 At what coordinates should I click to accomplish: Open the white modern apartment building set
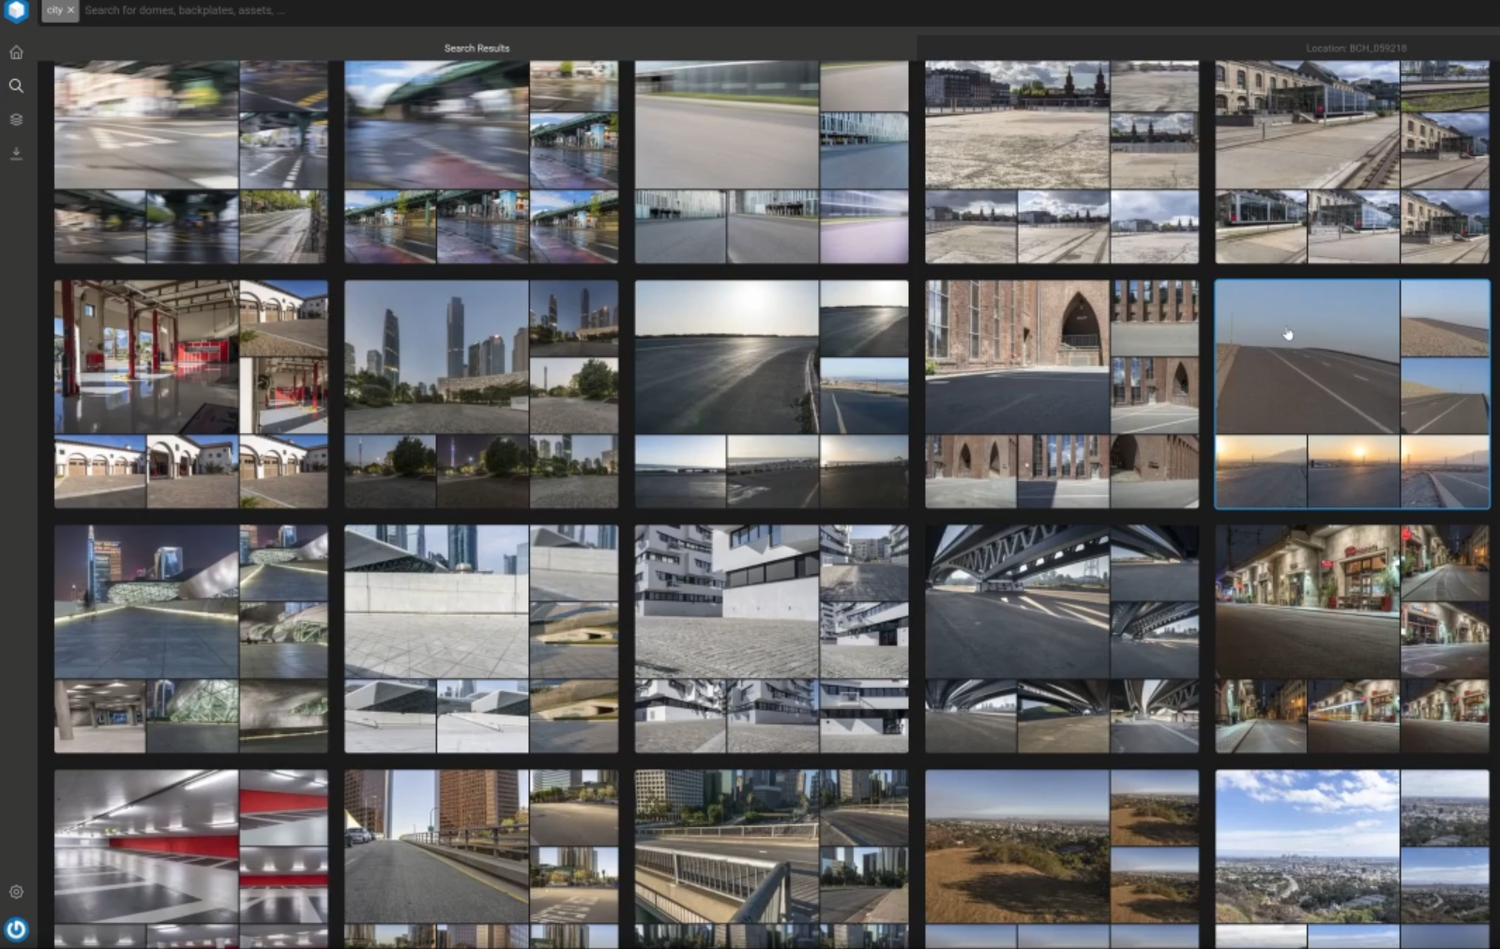pos(771,638)
